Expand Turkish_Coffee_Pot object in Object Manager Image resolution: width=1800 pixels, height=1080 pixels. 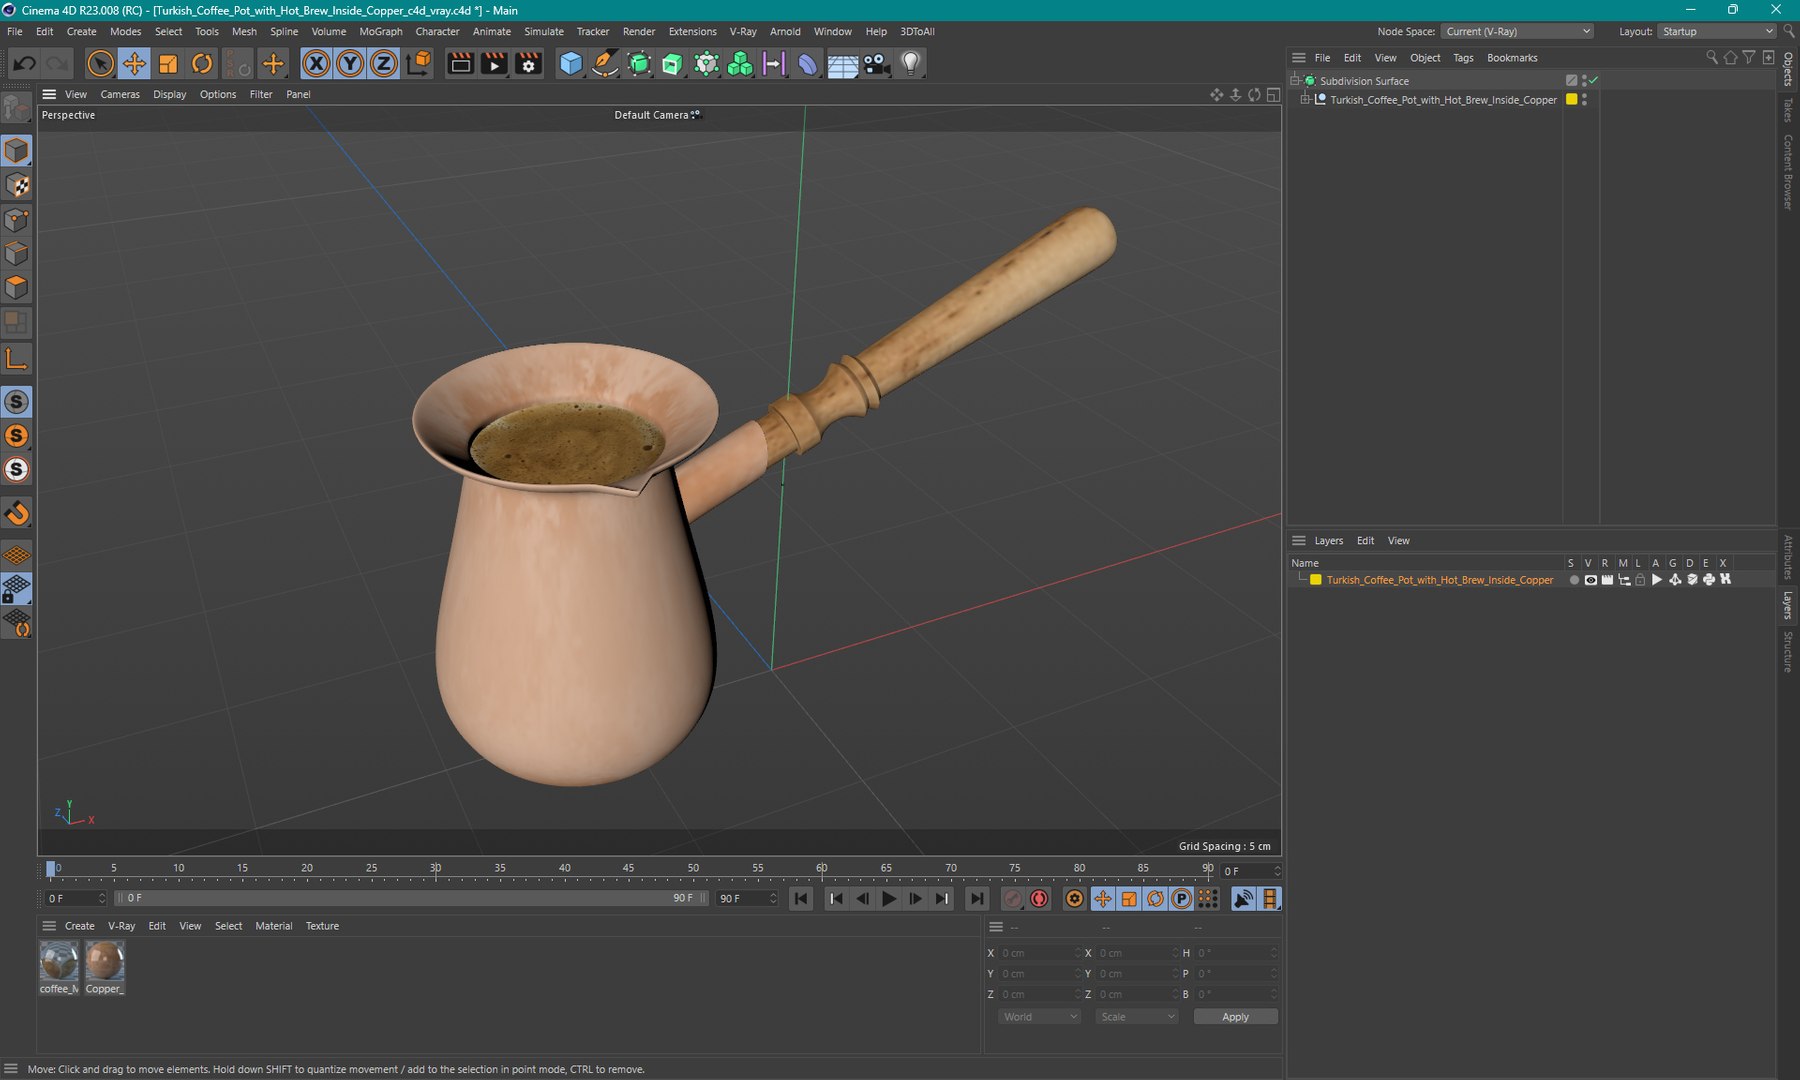click(x=1306, y=100)
